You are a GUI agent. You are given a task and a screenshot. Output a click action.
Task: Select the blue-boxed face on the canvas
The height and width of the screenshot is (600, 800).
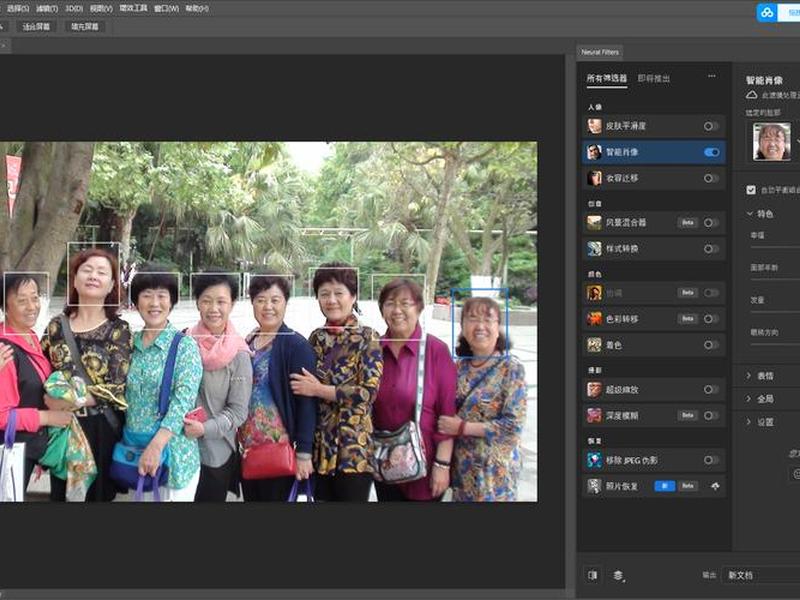pos(480,323)
